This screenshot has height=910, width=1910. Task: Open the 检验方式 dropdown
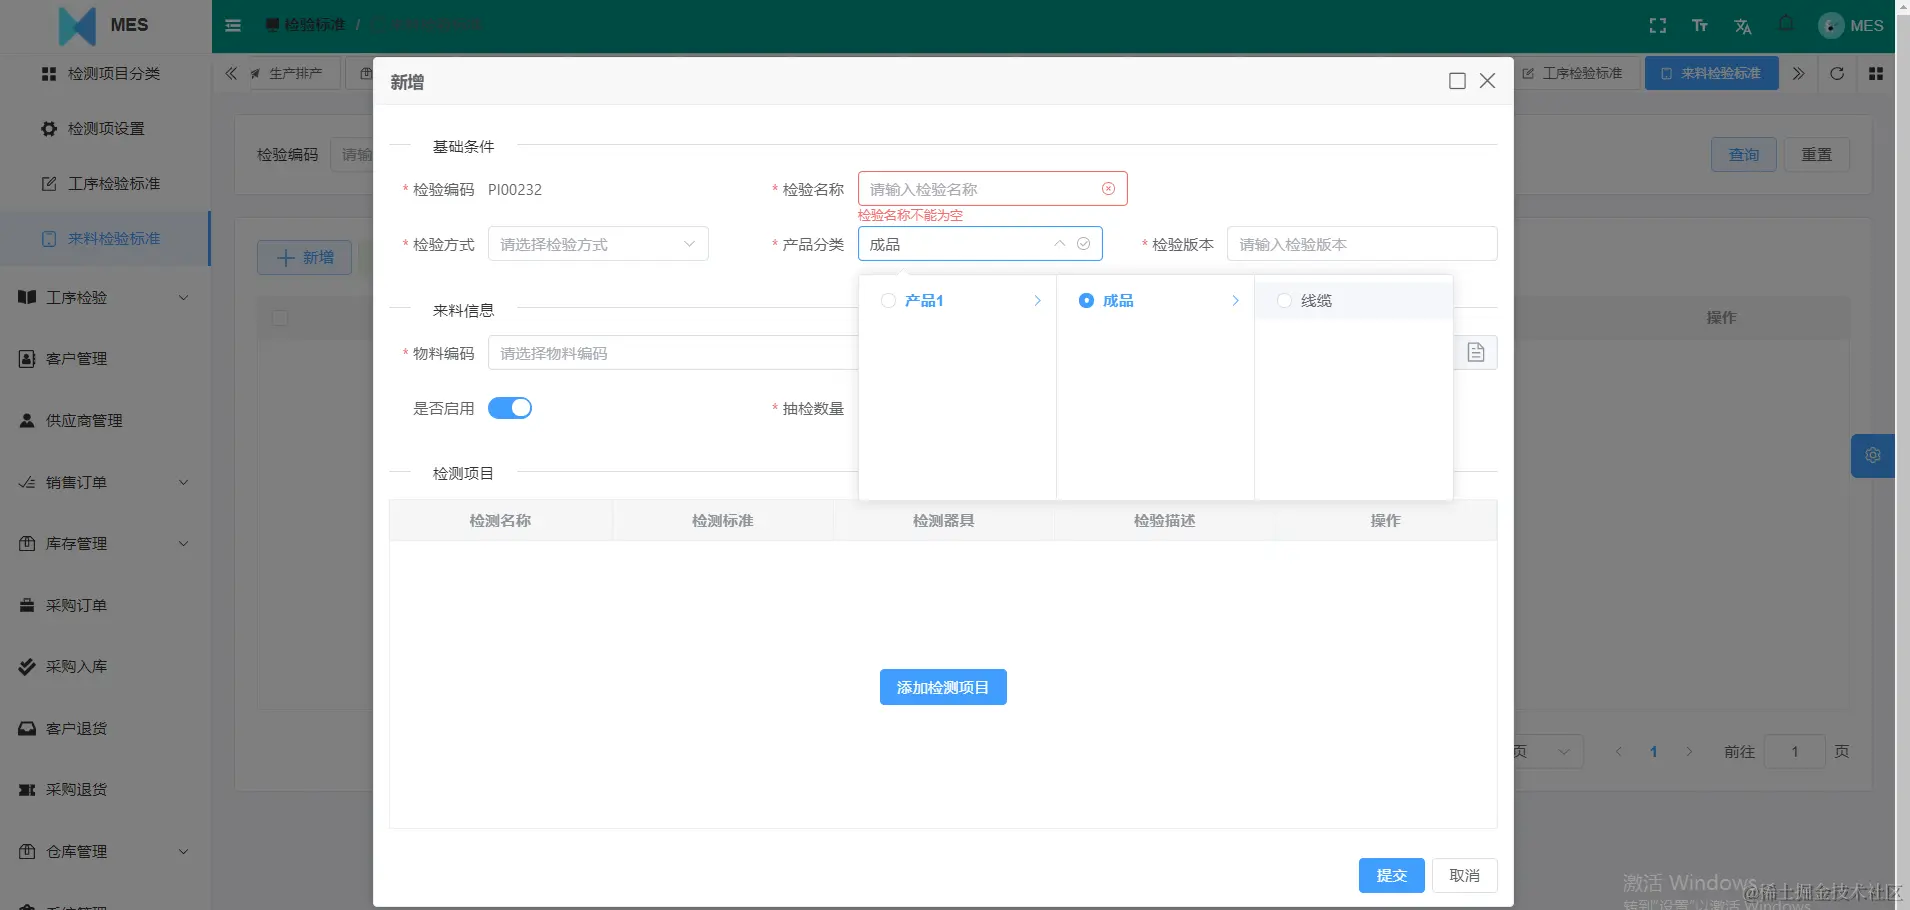pyautogui.click(x=598, y=244)
